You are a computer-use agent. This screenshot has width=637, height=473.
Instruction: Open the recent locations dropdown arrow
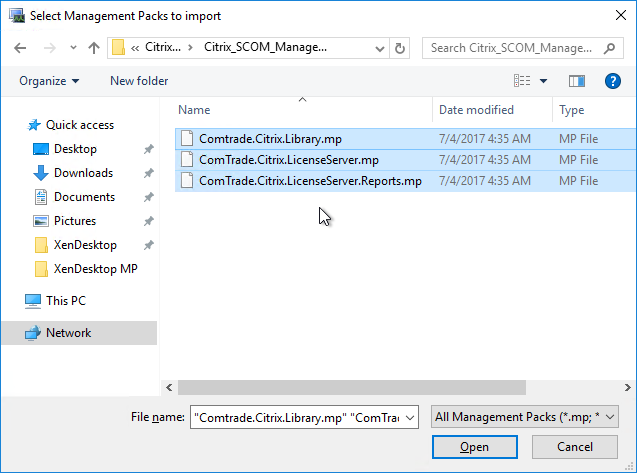73,48
